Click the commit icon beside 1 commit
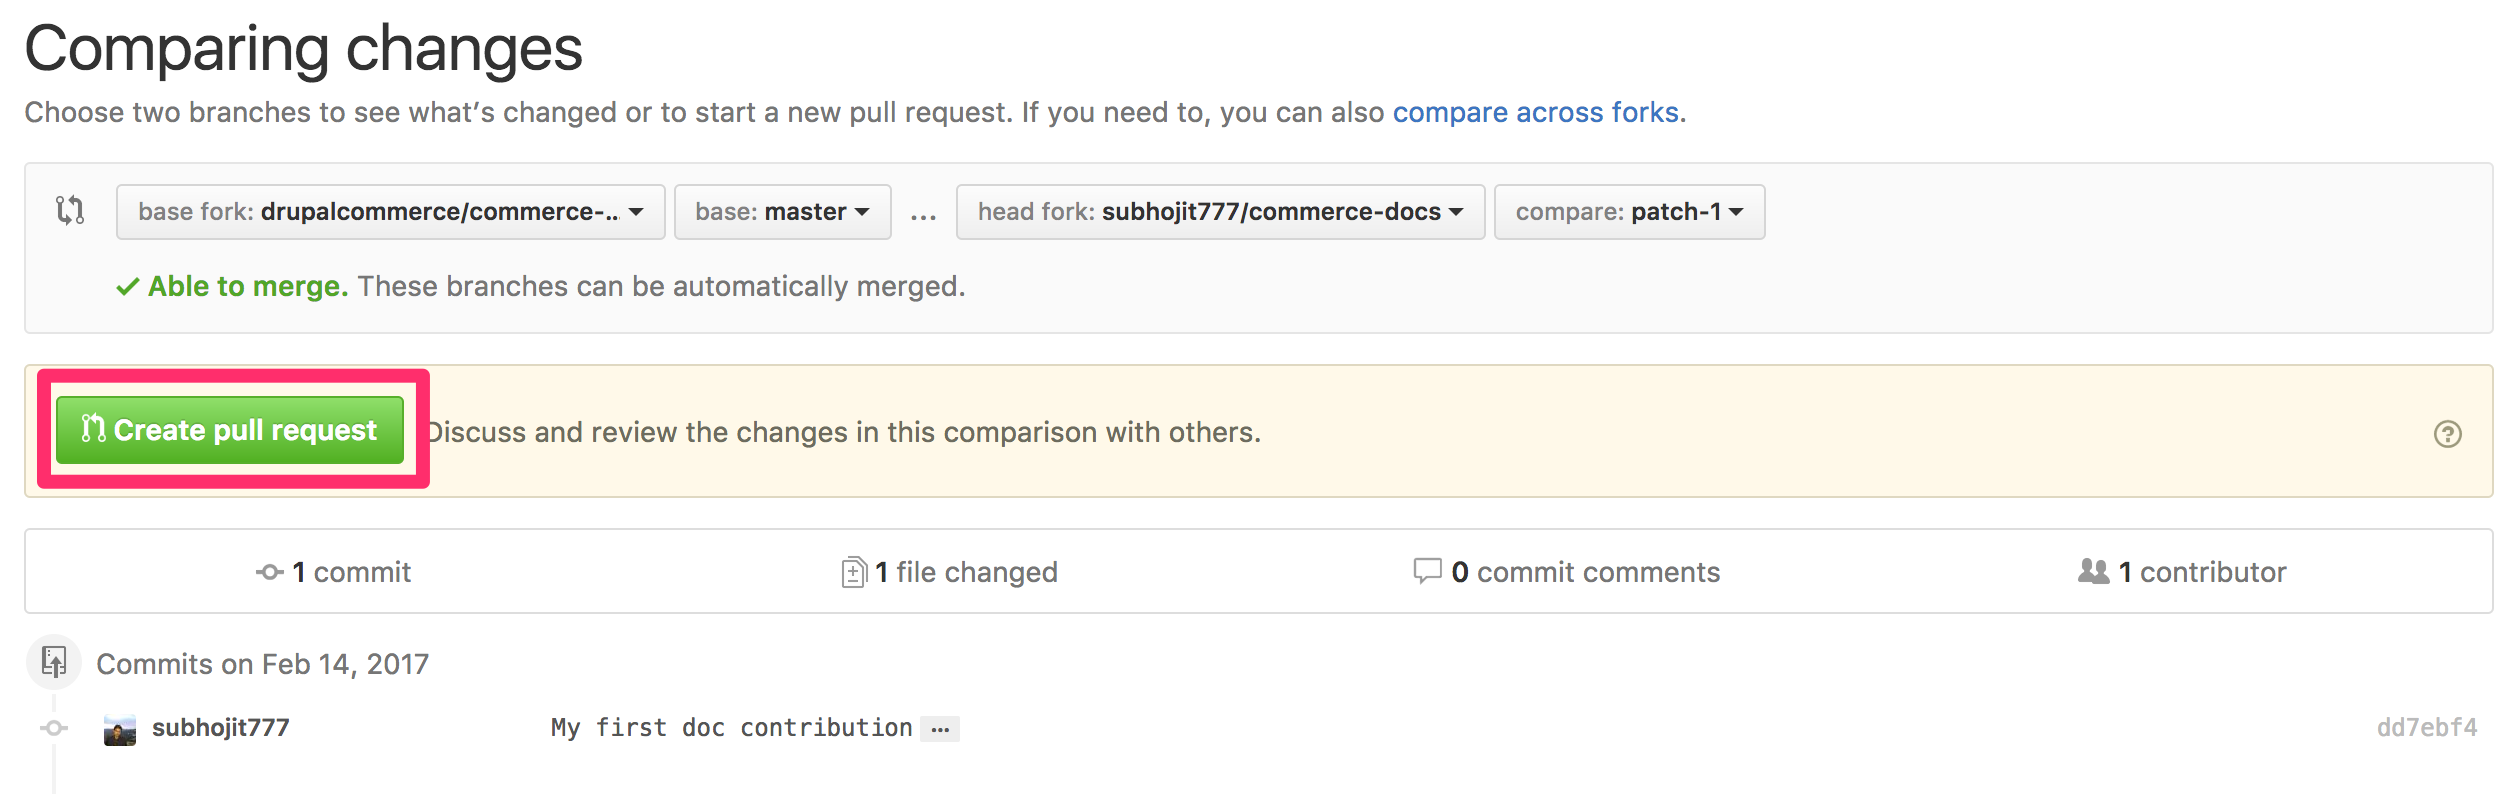The height and width of the screenshot is (794, 2518). click(x=270, y=572)
